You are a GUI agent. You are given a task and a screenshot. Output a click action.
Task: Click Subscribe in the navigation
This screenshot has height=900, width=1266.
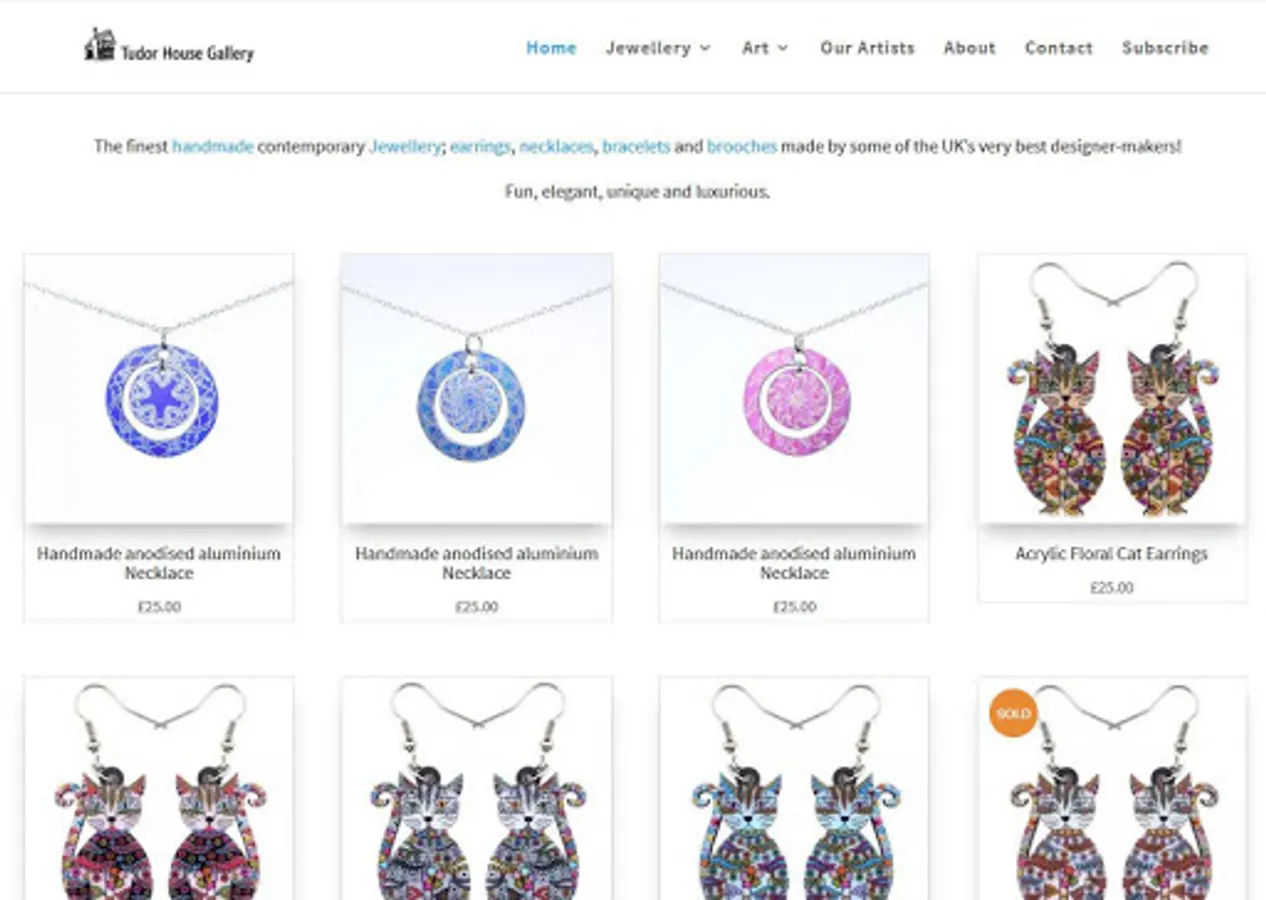point(1165,47)
